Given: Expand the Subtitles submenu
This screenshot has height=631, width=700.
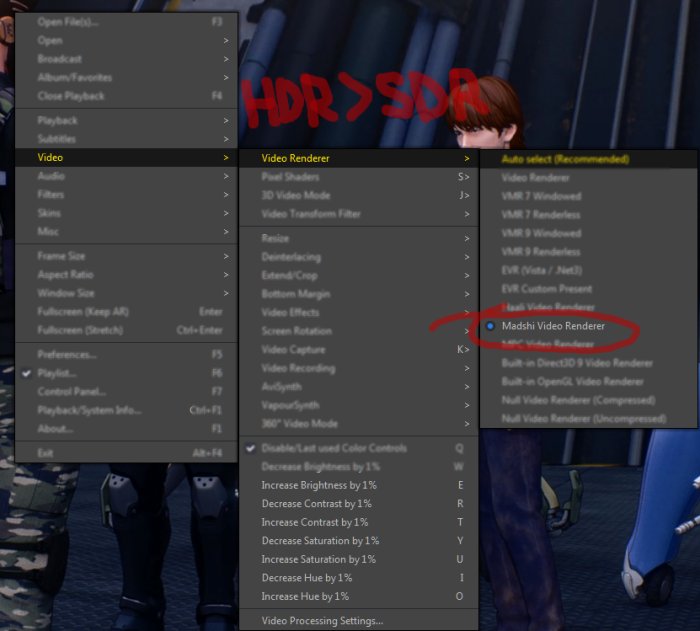Looking at the screenshot, I should coord(126,139).
